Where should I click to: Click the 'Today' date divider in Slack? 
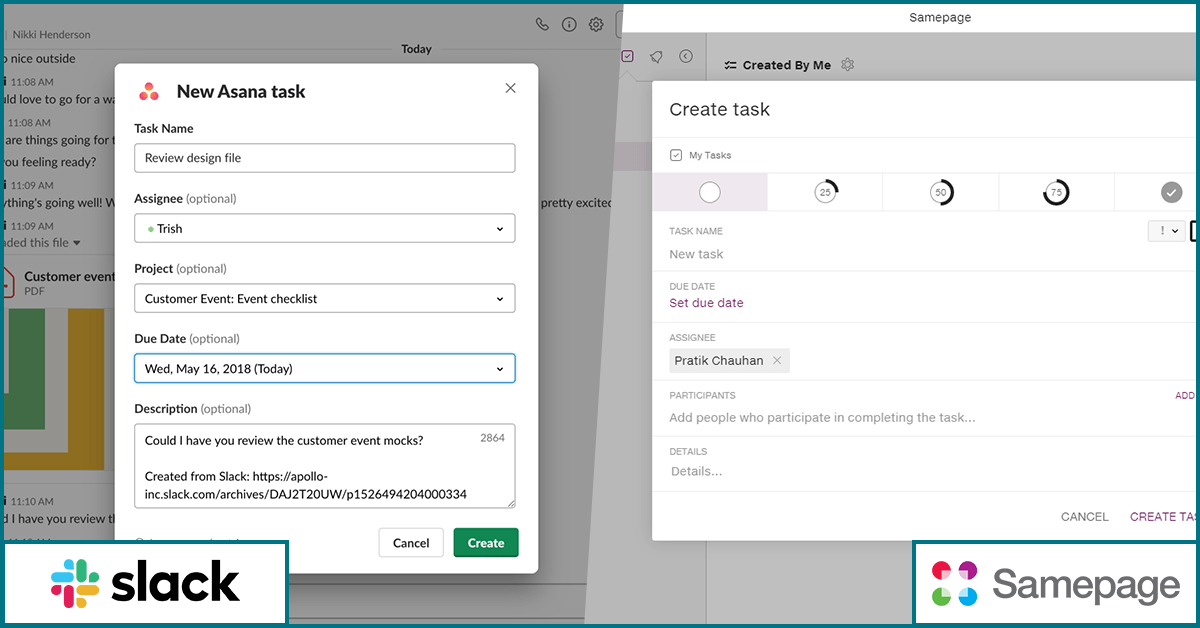(x=416, y=49)
